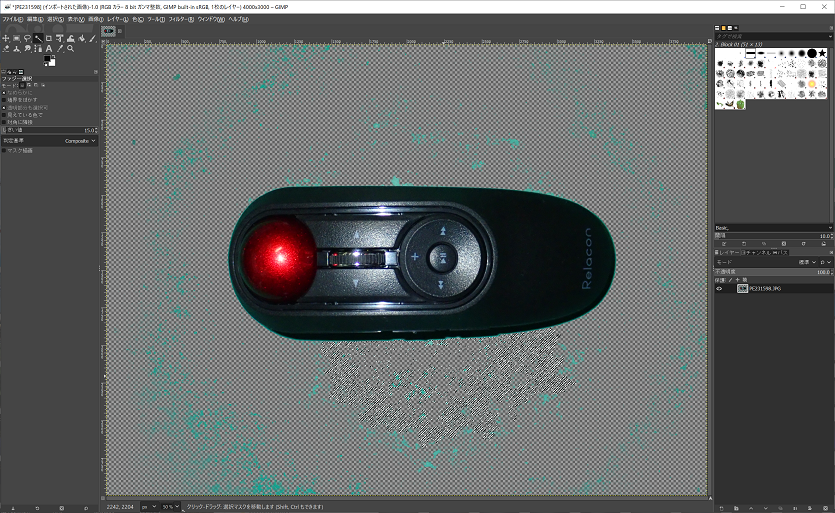This screenshot has width=835, height=513.
Task: Select the replace selection mode button
Action: (22, 85)
